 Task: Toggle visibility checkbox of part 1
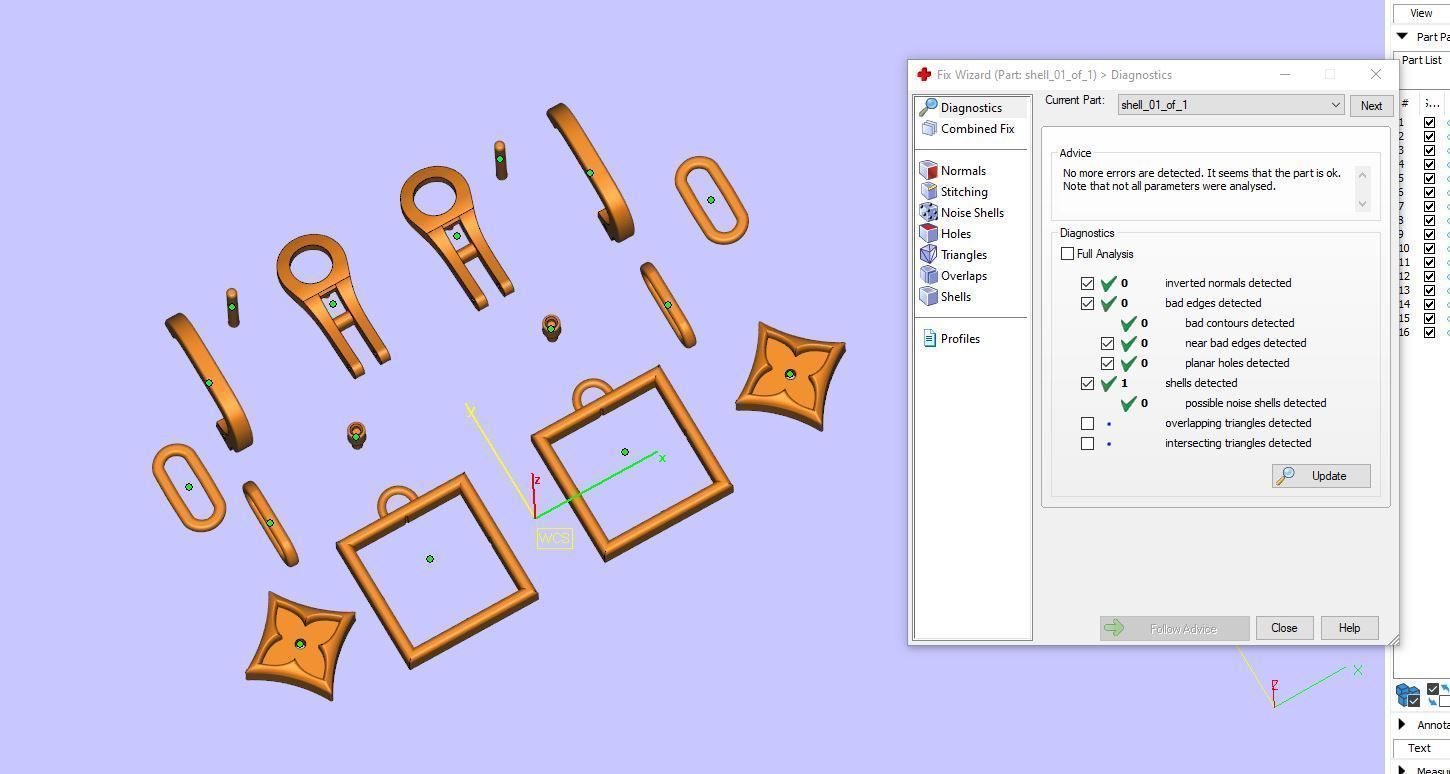click(1429, 123)
